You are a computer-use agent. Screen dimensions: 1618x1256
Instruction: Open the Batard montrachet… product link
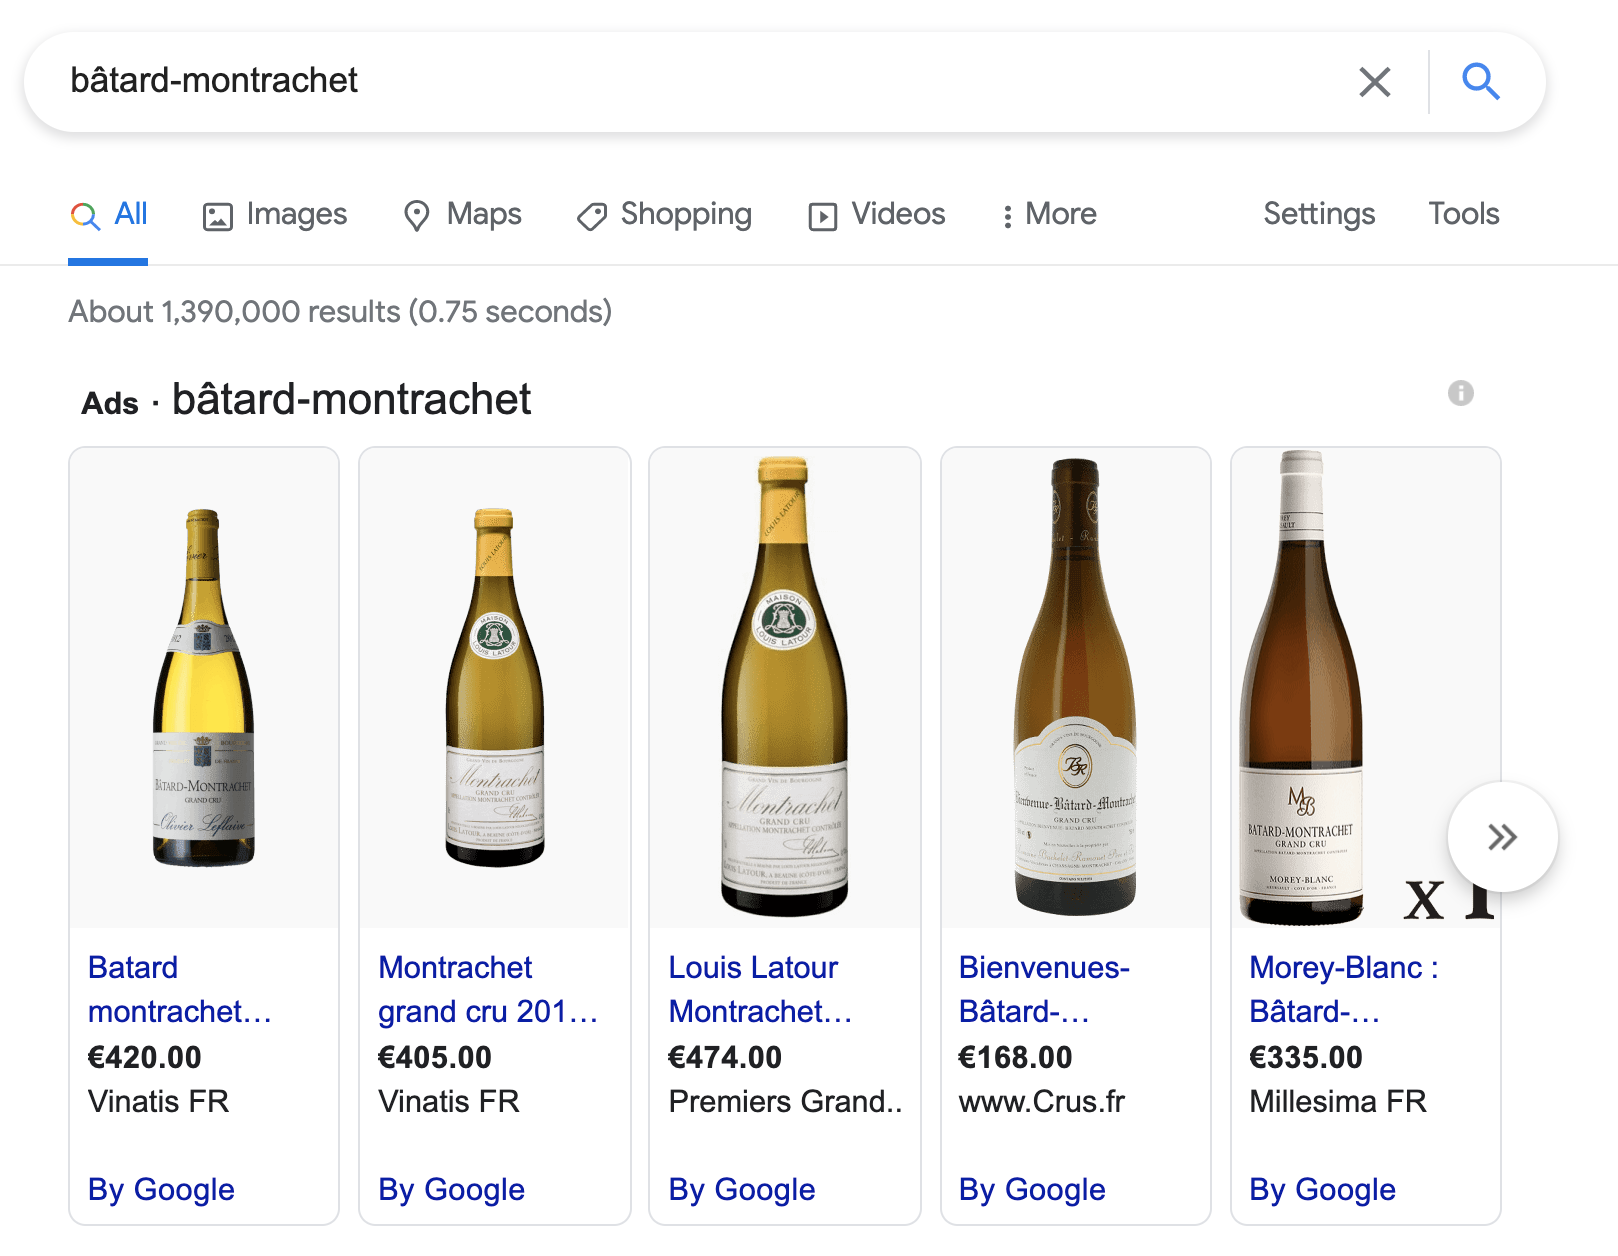pos(180,989)
